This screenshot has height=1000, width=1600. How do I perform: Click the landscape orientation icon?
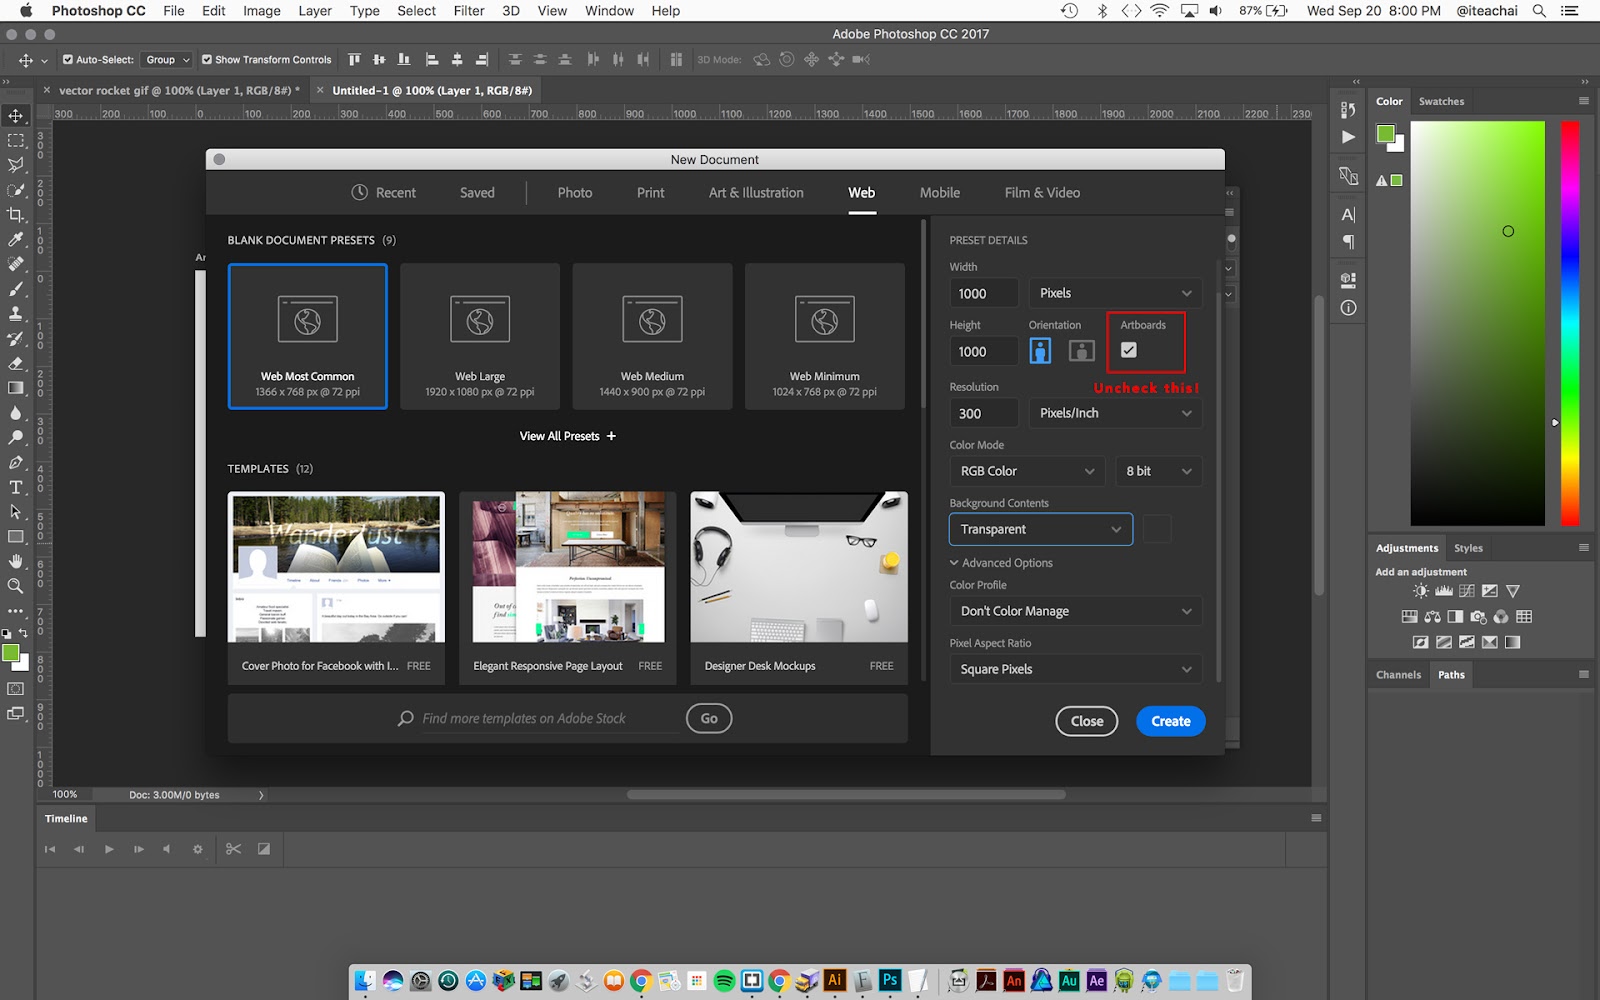[x=1081, y=351]
